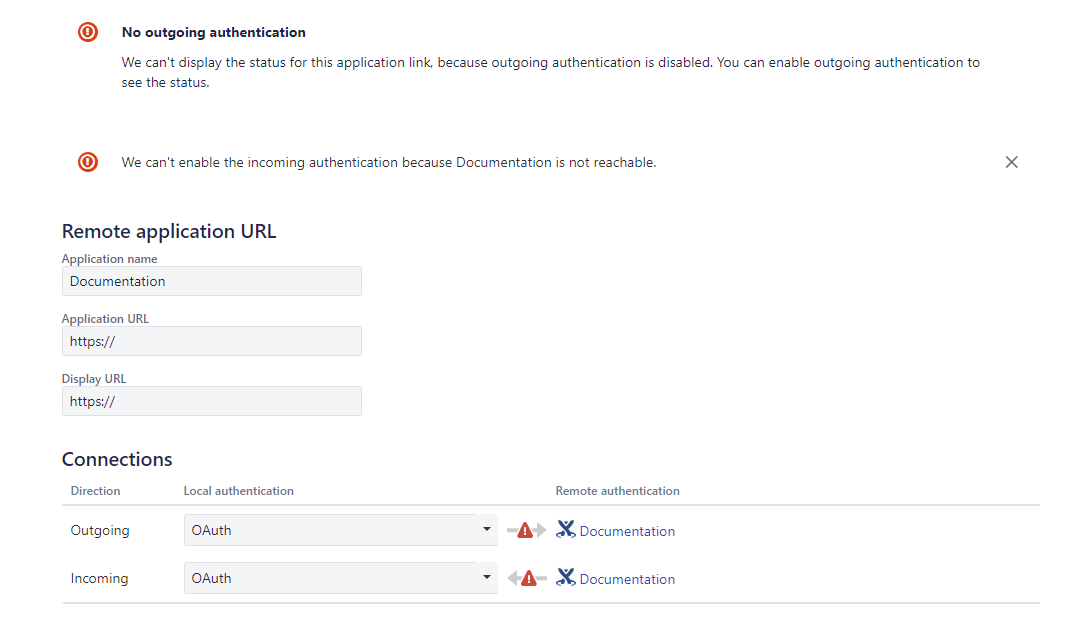Image resolution: width=1071 pixels, height=619 pixels.
Task: Focus the Application name field
Action: (x=212, y=281)
